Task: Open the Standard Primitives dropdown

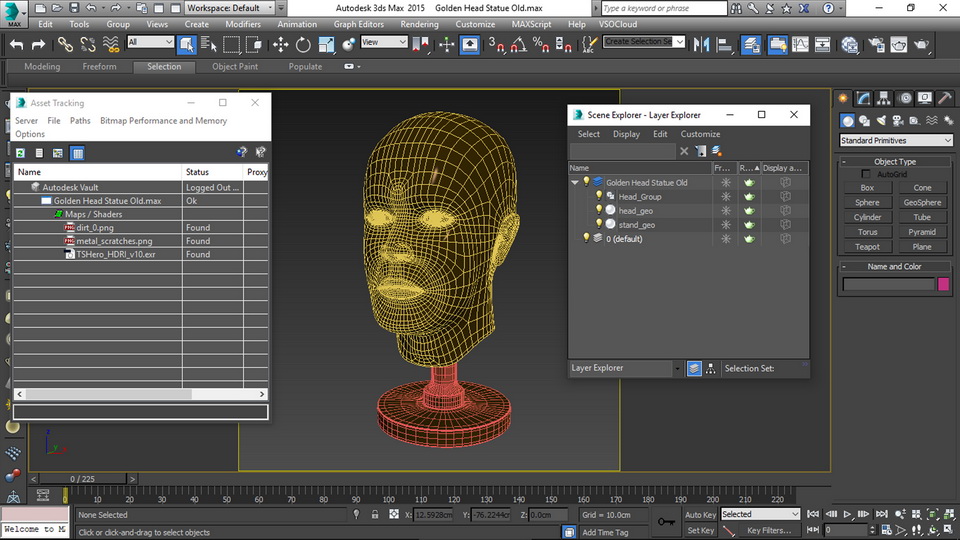Action: tap(895, 141)
